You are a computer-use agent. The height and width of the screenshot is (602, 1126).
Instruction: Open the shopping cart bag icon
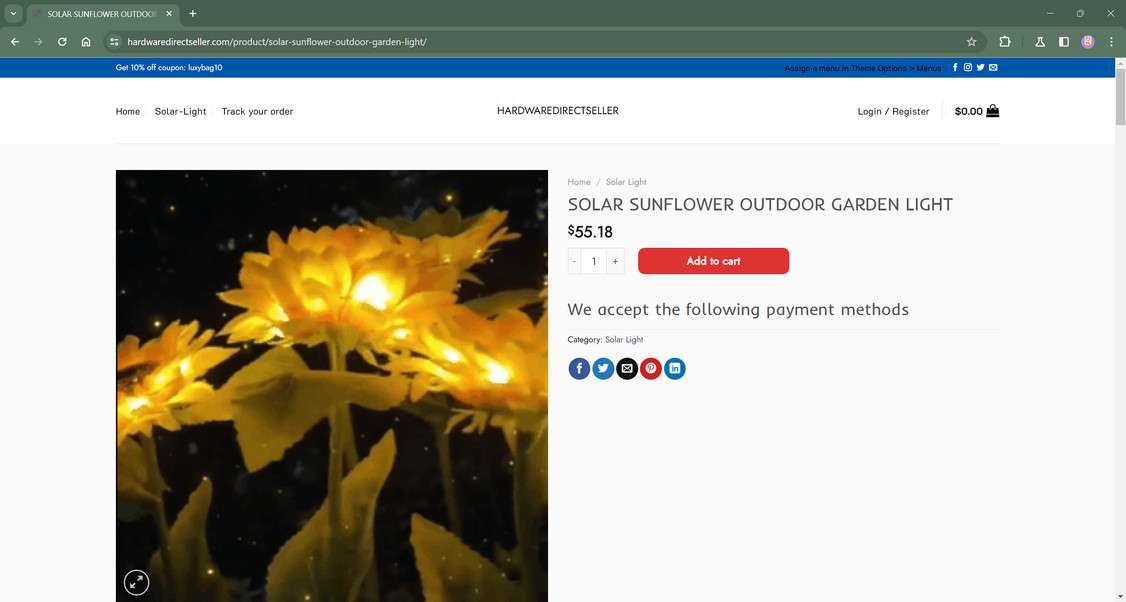(992, 111)
